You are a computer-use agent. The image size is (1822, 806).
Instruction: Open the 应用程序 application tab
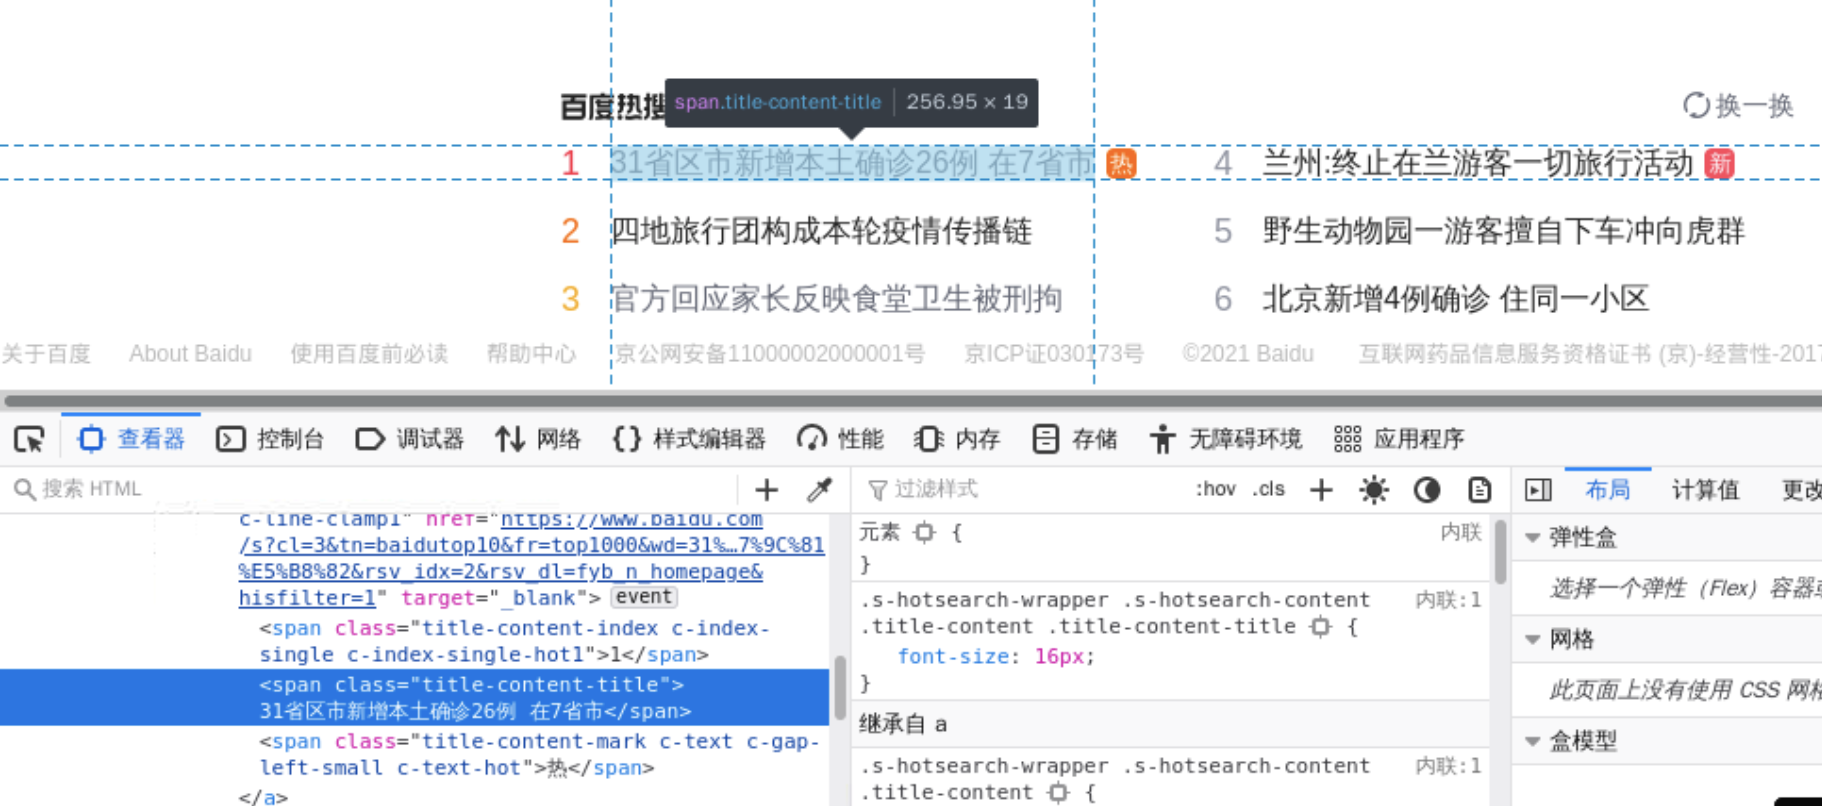(x=1399, y=439)
